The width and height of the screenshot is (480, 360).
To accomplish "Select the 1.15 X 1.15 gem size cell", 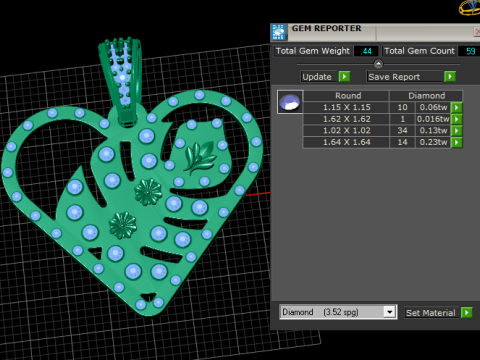I will pyautogui.click(x=346, y=107).
